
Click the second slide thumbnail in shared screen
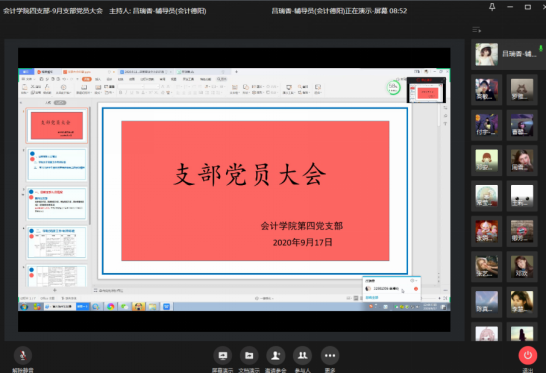coord(57,165)
